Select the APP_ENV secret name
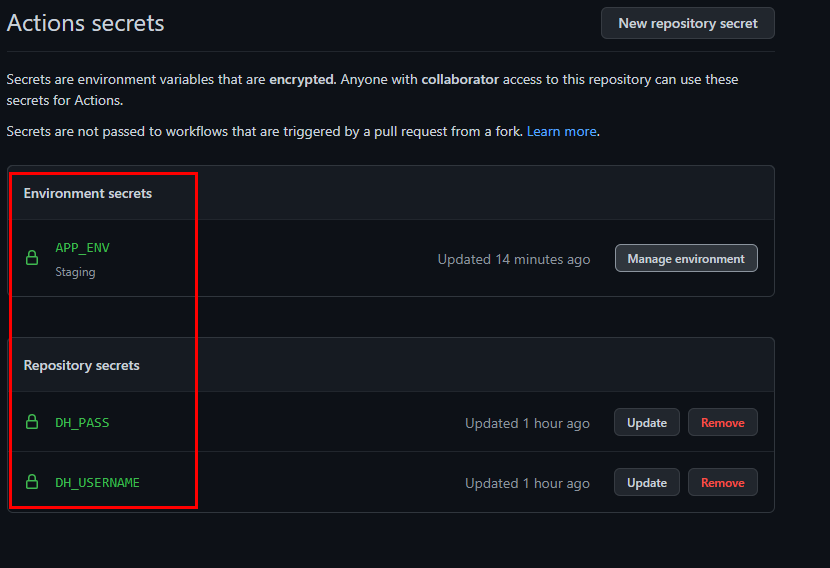The width and height of the screenshot is (830, 568). (x=83, y=248)
